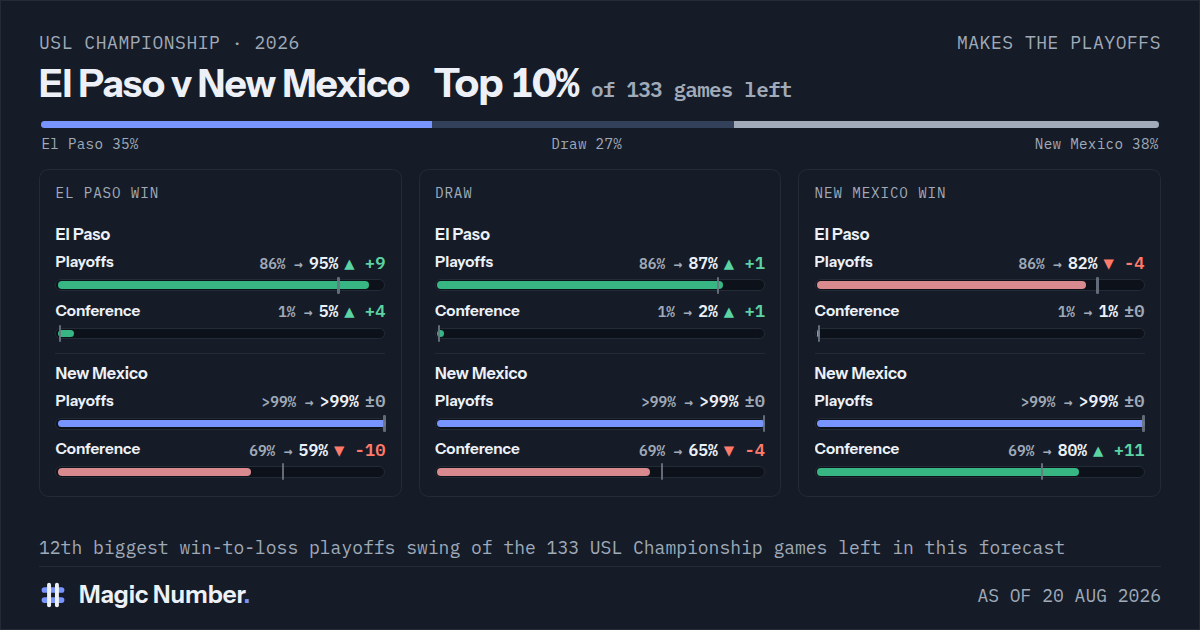Click the Magic Number hash logo icon
The width and height of the screenshot is (1200, 630).
pyautogui.click(x=53, y=595)
